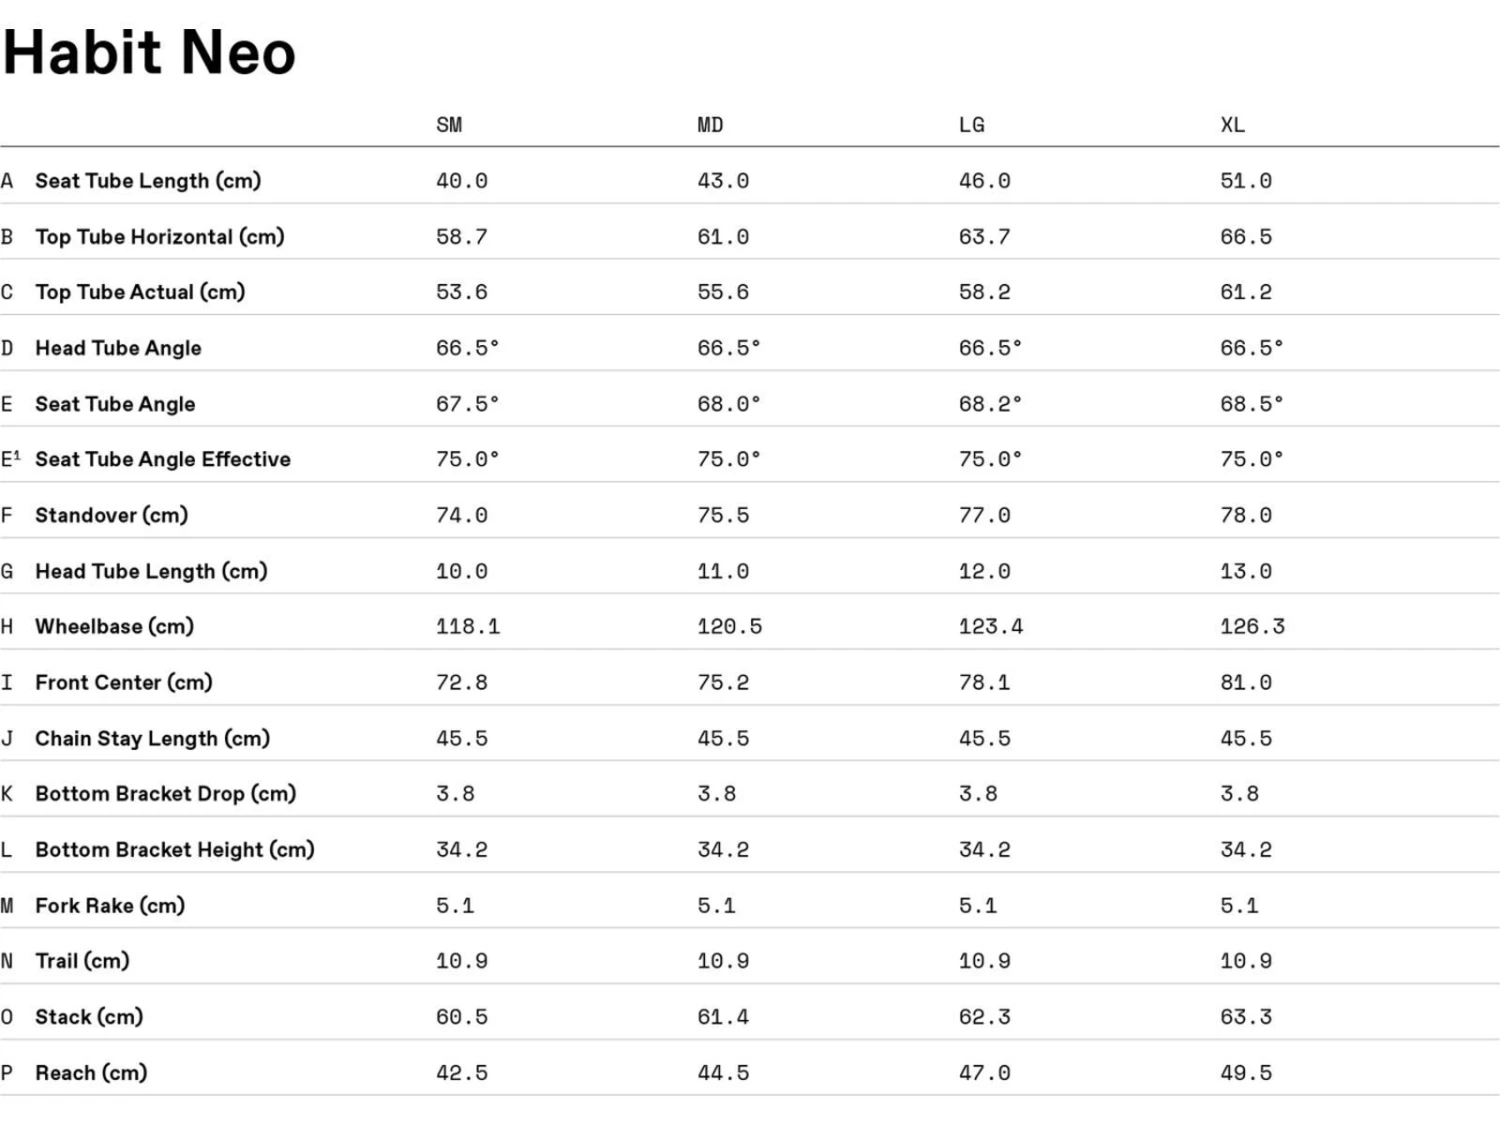Click the Bottom Bracket Drop label
This screenshot has height=1125, width=1500.
click(x=166, y=793)
